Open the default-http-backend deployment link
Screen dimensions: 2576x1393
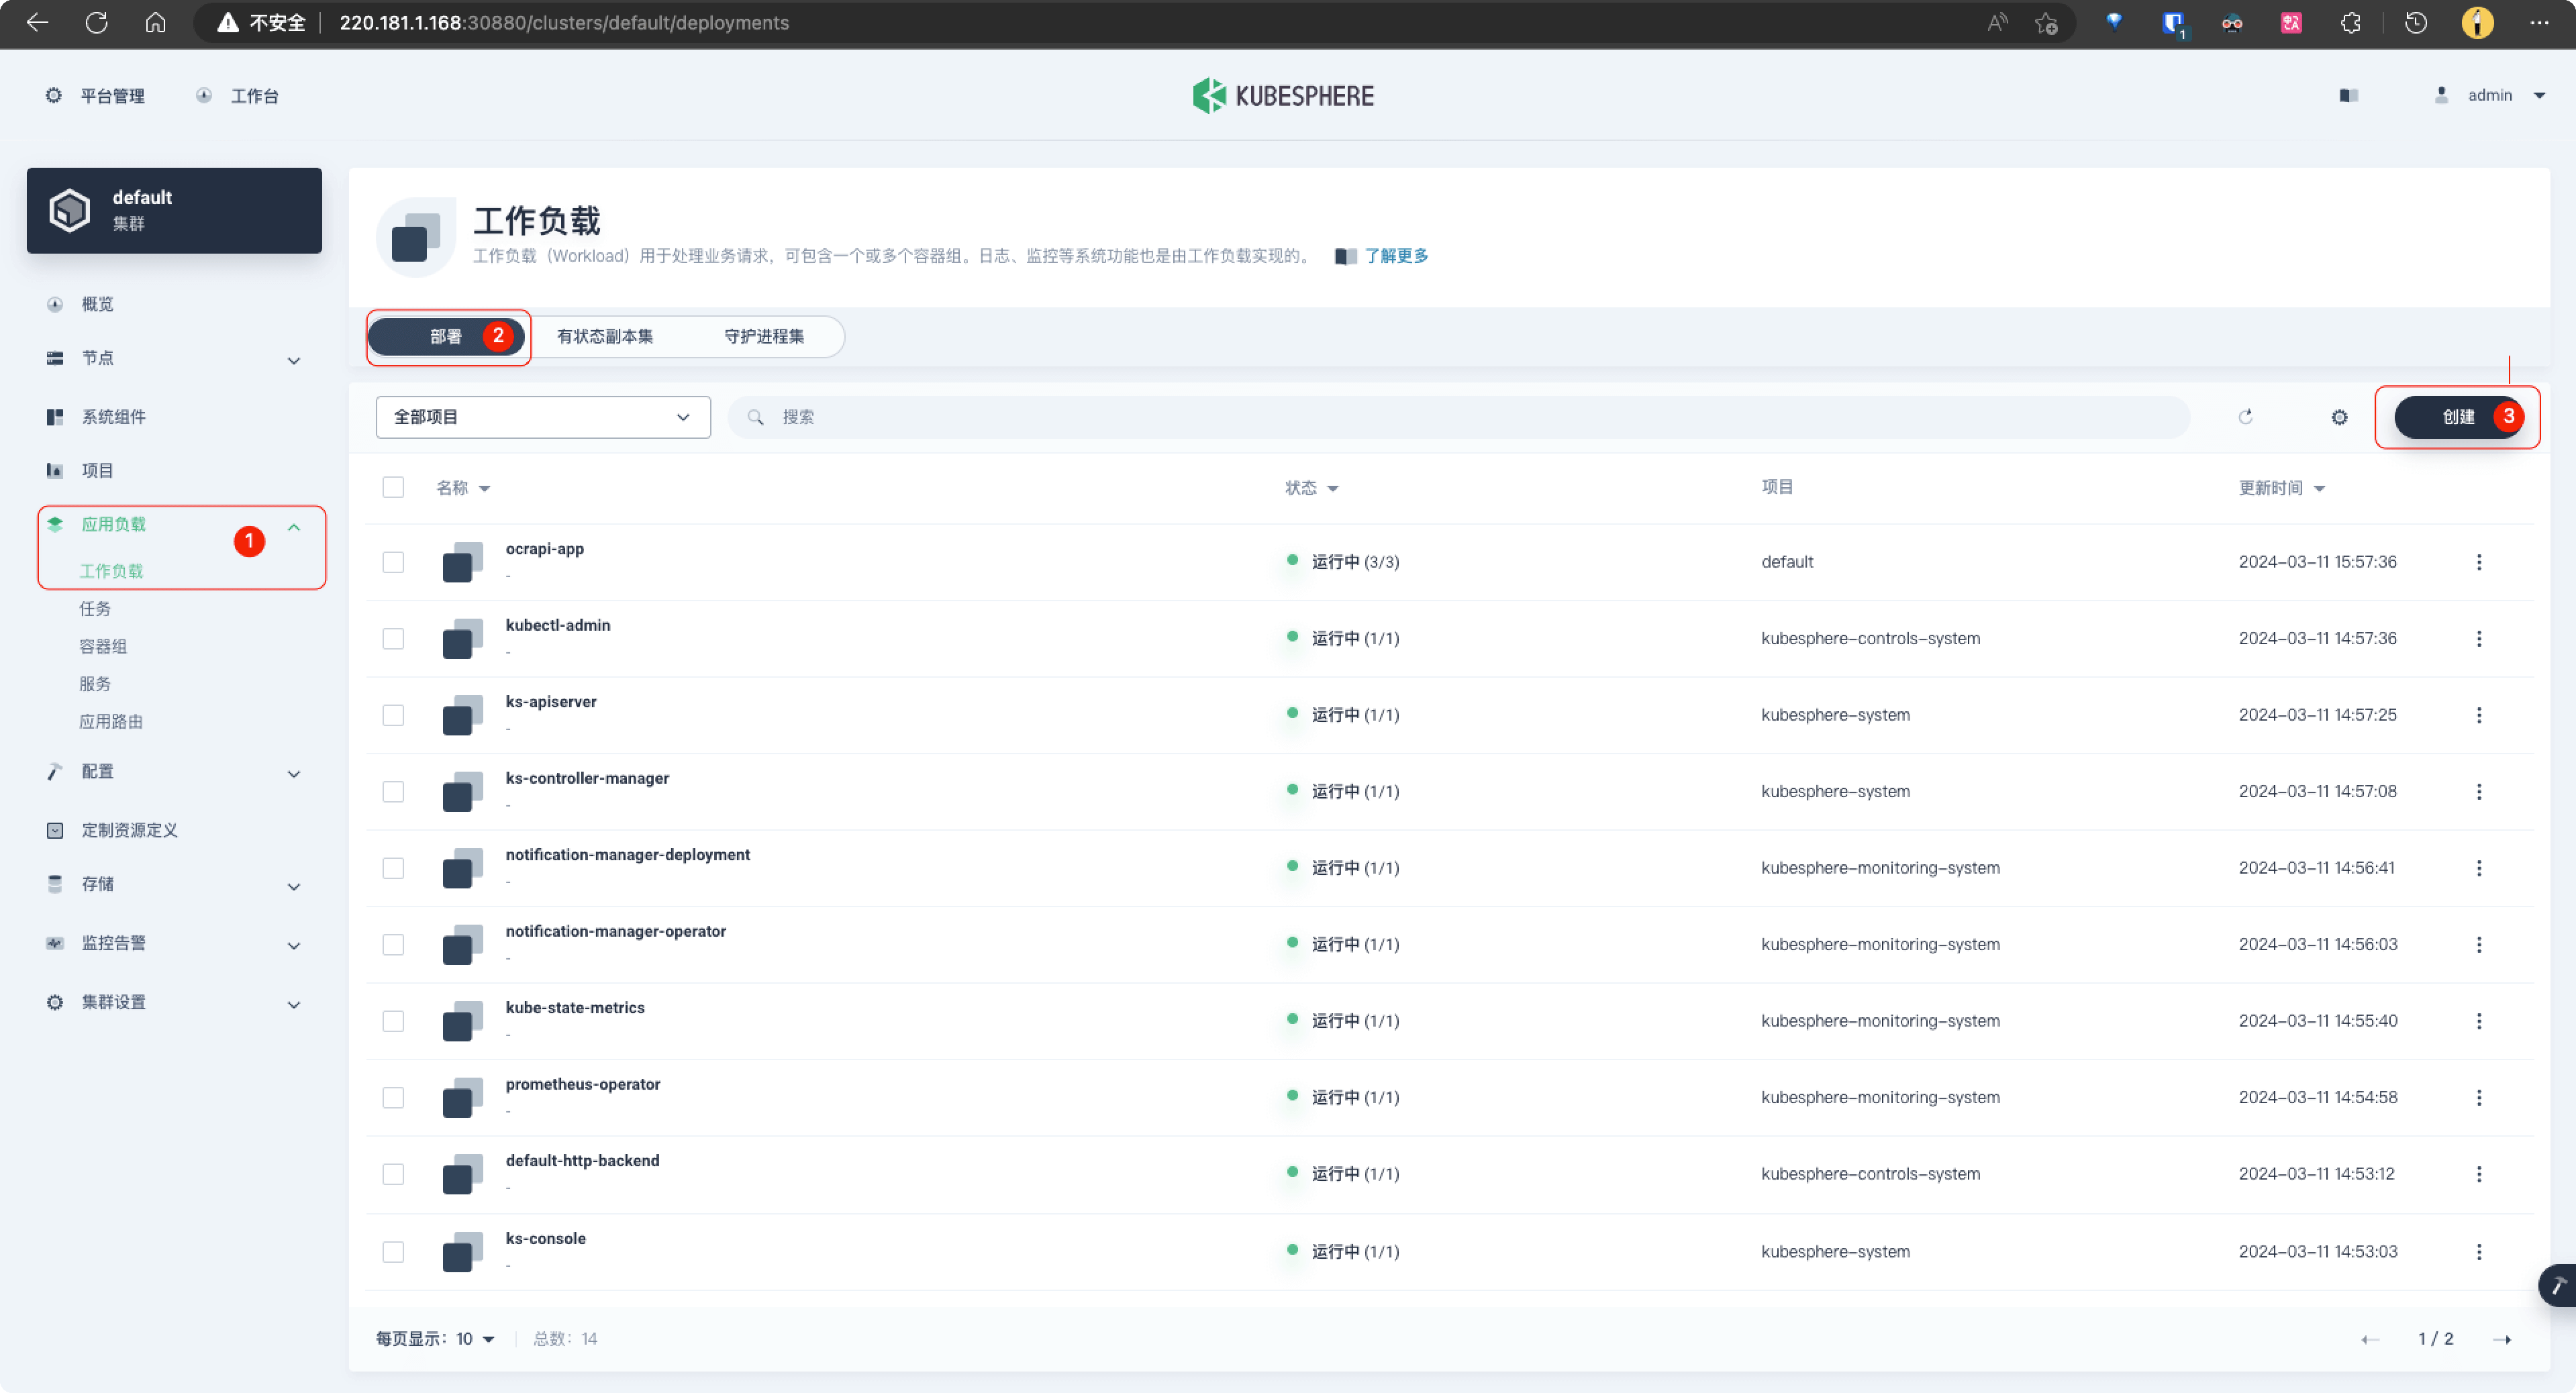(x=582, y=1161)
